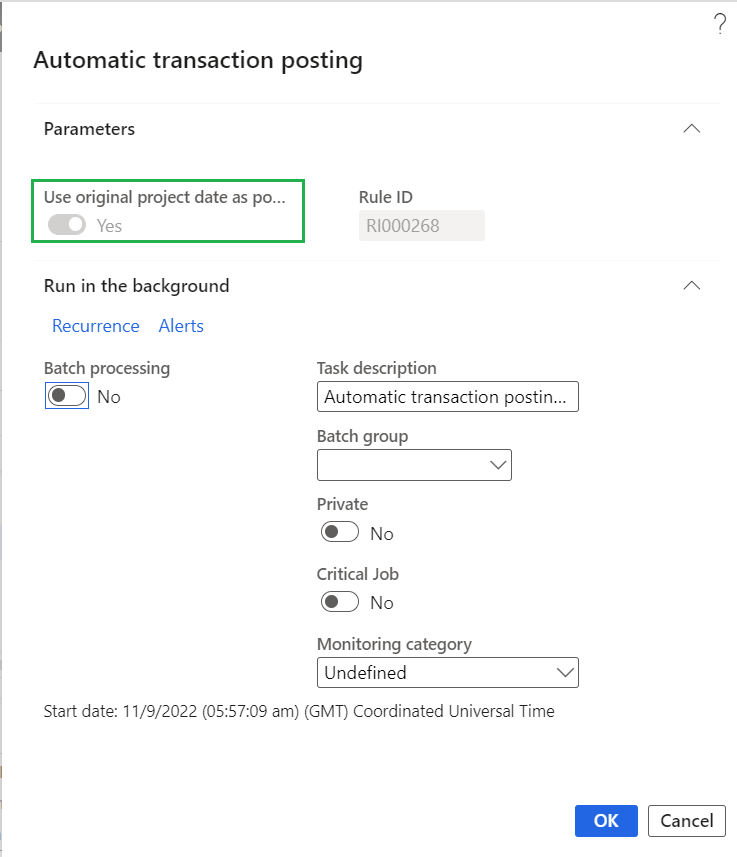Click the Batch group input box

(402, 465)
